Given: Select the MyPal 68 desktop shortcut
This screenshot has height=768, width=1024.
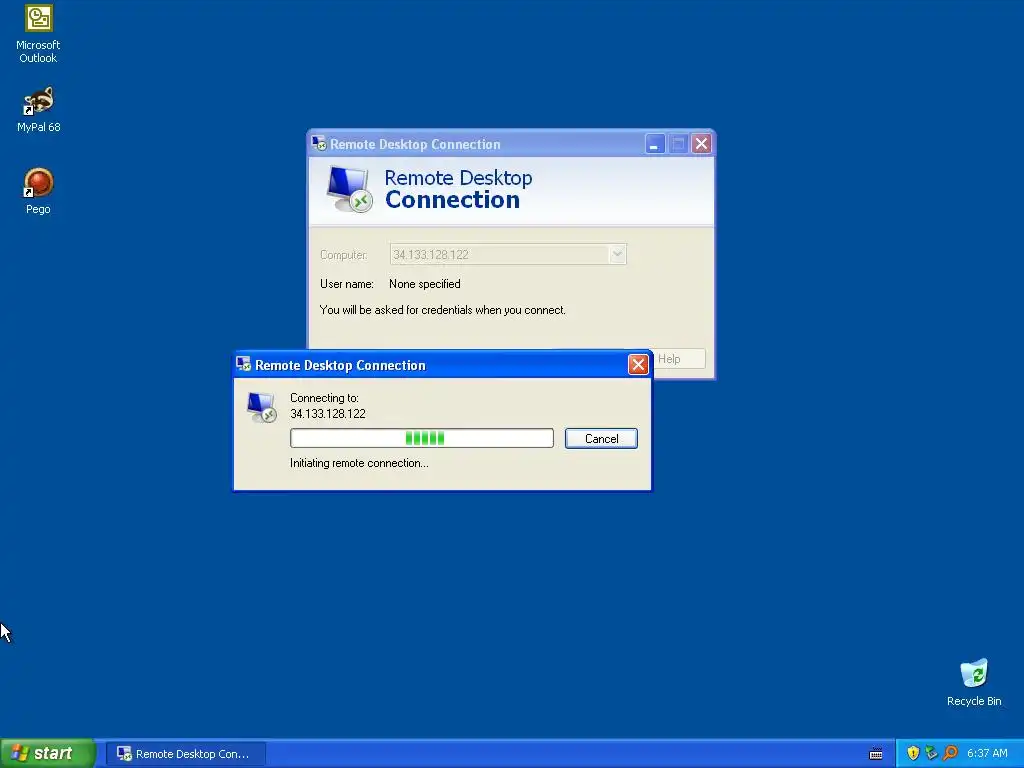Looking at the screenshot, I should [38, 110].
